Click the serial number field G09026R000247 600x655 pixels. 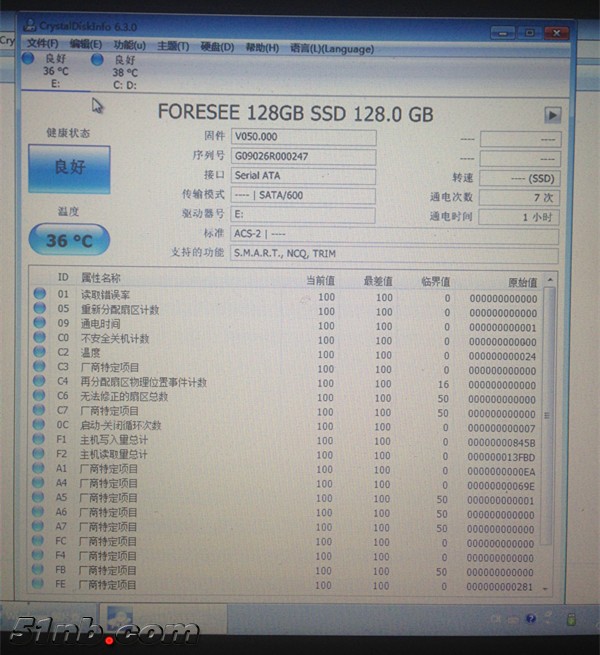(x=303, y=157)
